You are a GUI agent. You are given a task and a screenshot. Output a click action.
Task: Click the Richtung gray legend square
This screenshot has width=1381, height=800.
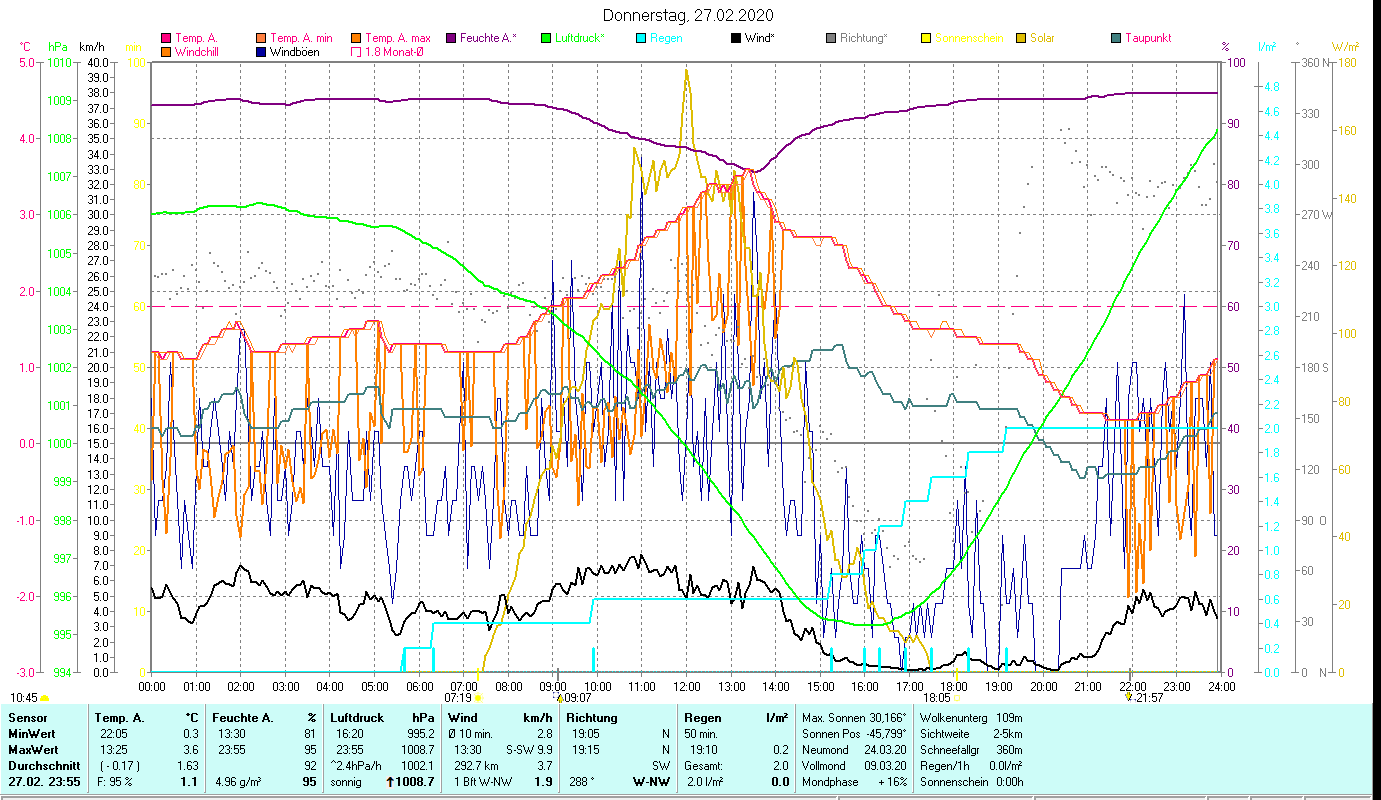[831, 38]
